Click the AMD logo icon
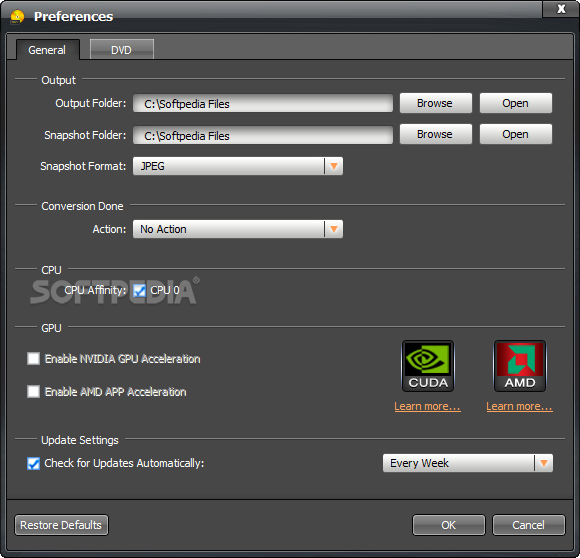The image size is (580, 558). pyautogui.click(x=520, y=366)
